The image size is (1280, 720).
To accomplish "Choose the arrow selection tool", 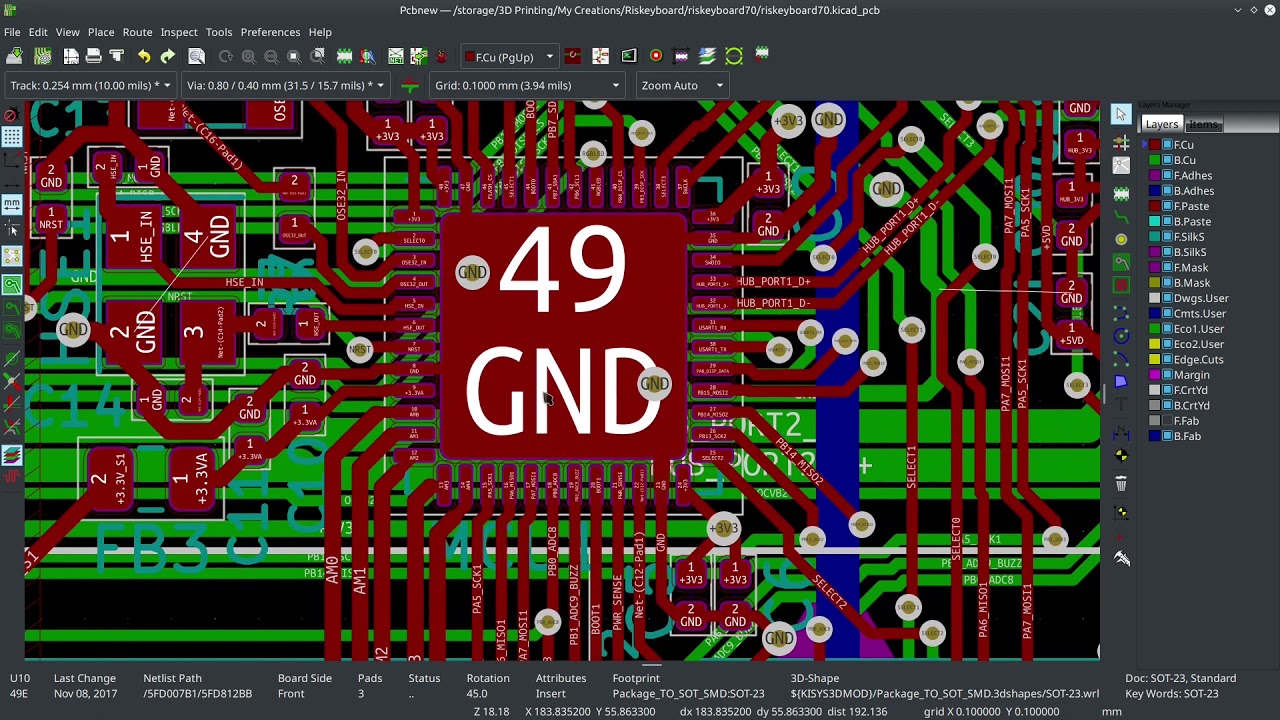I will point(1121,114).
